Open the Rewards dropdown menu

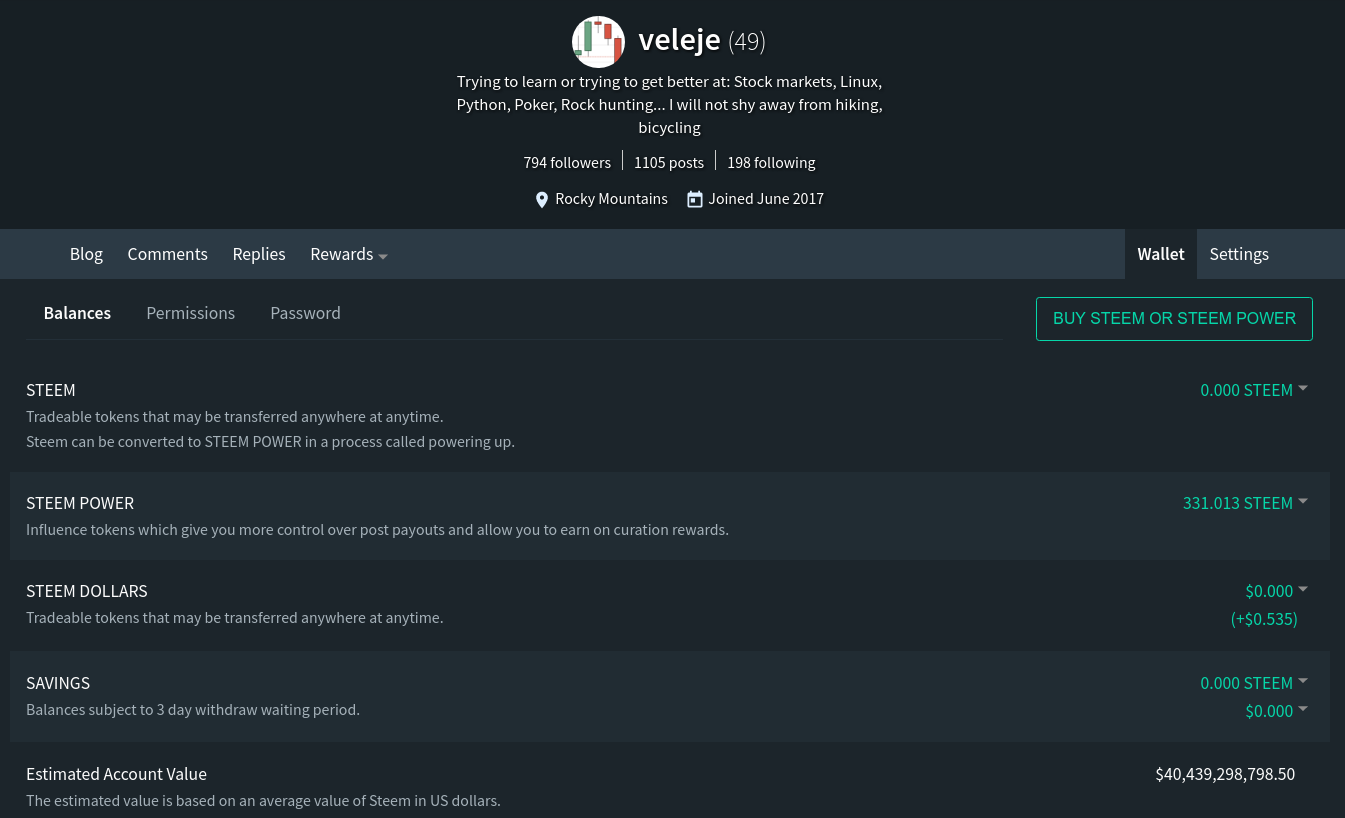(x=348, y=254)
